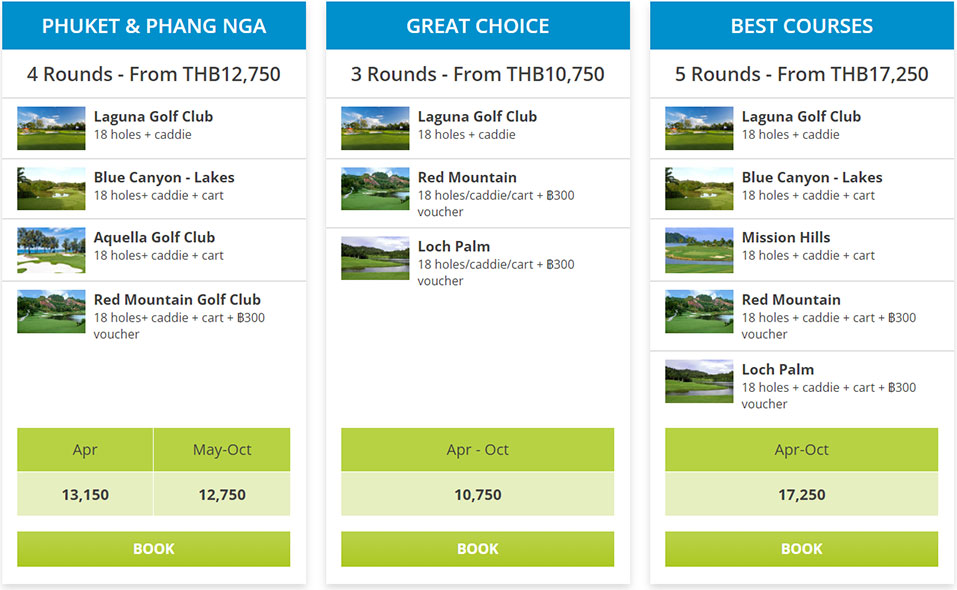The width and height of the screenshot is (957, 590).
Task: Open Aquella Golf Club title link
Action: click(x=154, y=237)
